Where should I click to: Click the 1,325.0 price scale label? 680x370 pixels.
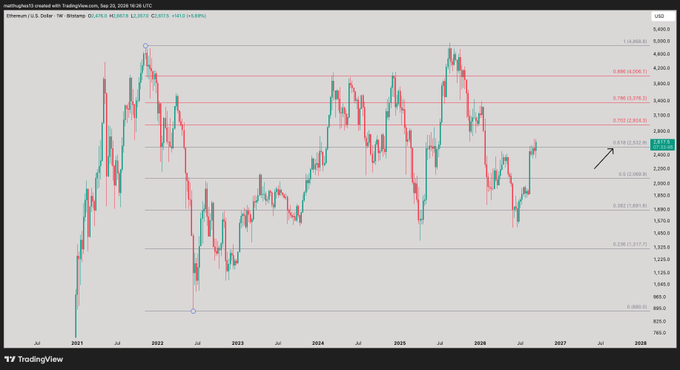(662, 247)
